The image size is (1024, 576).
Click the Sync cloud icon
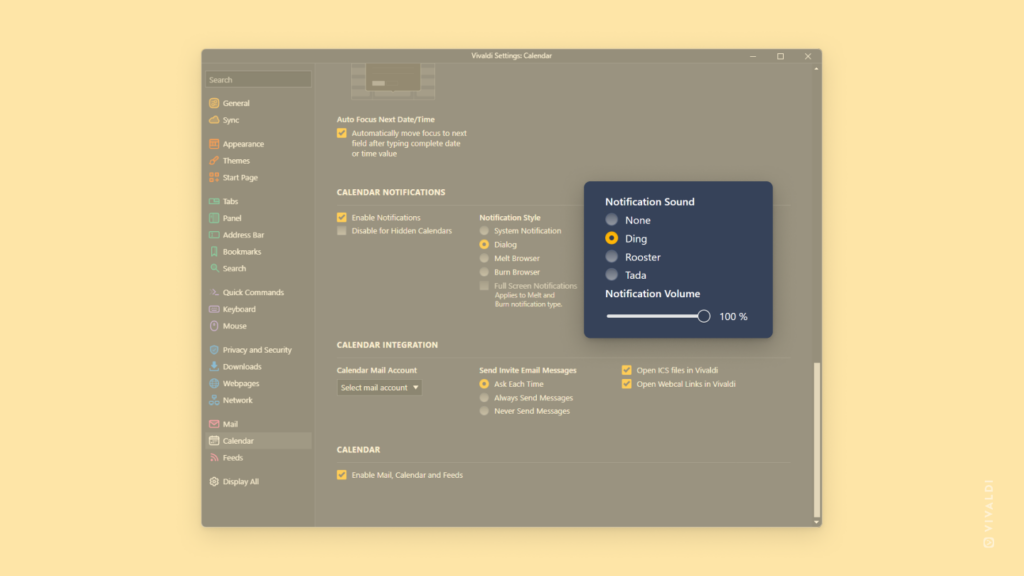[214, 120]
